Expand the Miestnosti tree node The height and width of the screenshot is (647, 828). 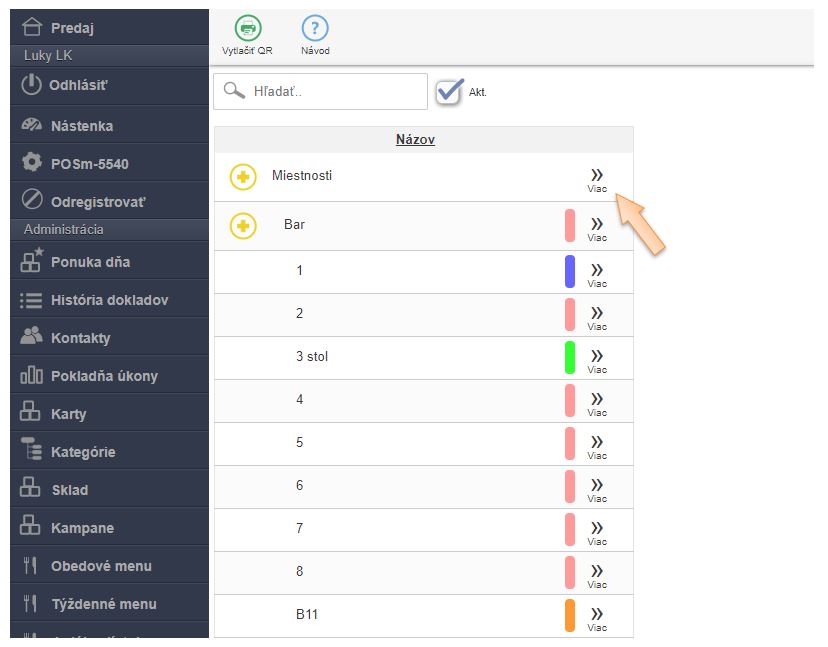point(244,177)
